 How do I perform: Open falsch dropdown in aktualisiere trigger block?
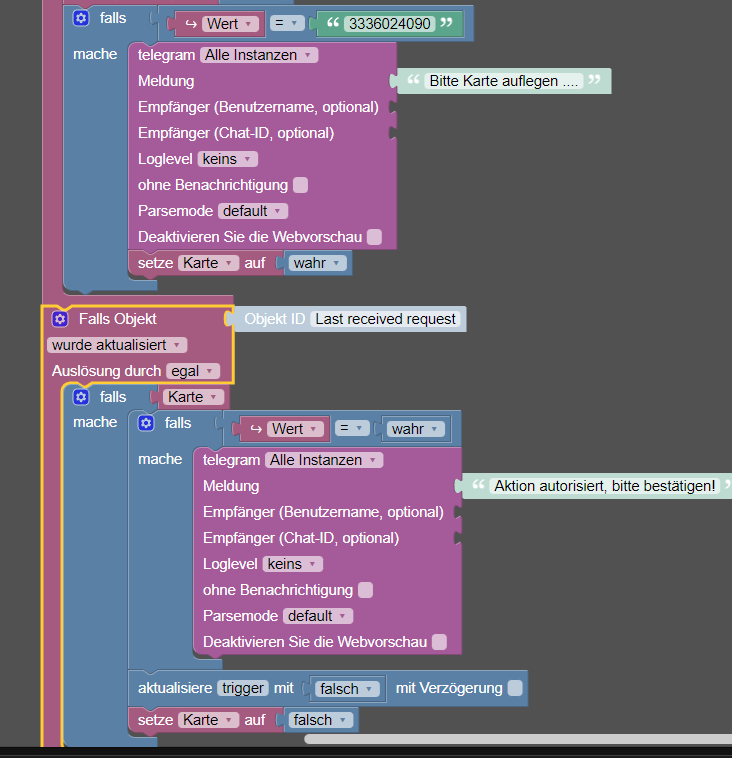click(x=347, y=689)
